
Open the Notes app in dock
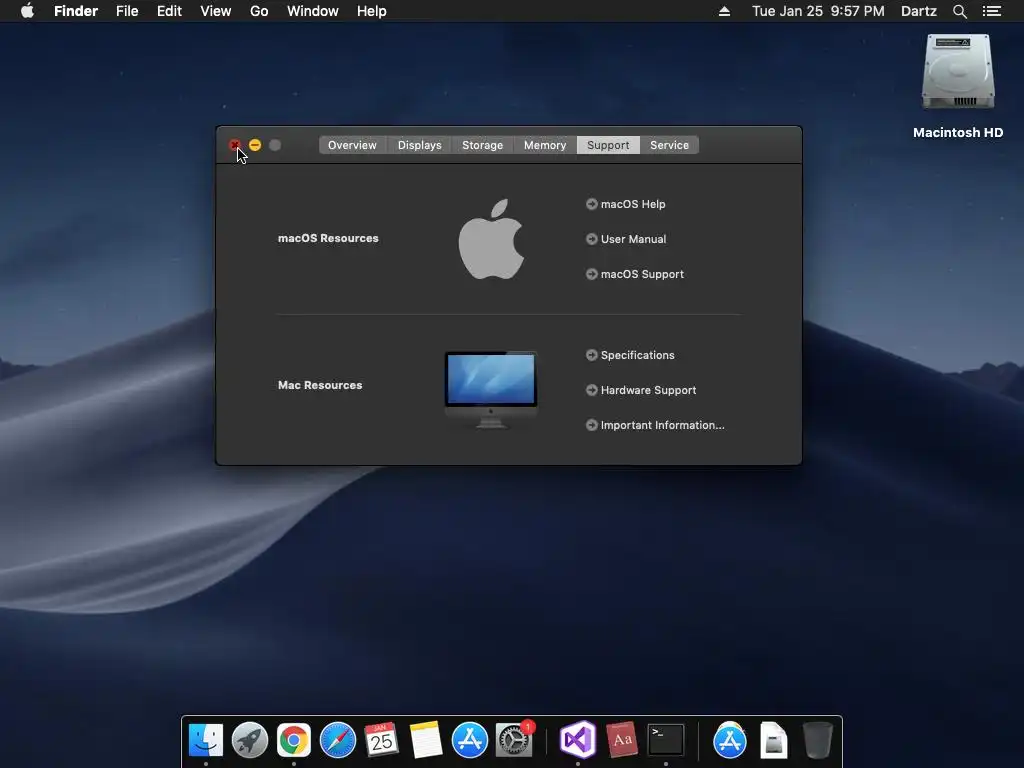coord(426,740)
